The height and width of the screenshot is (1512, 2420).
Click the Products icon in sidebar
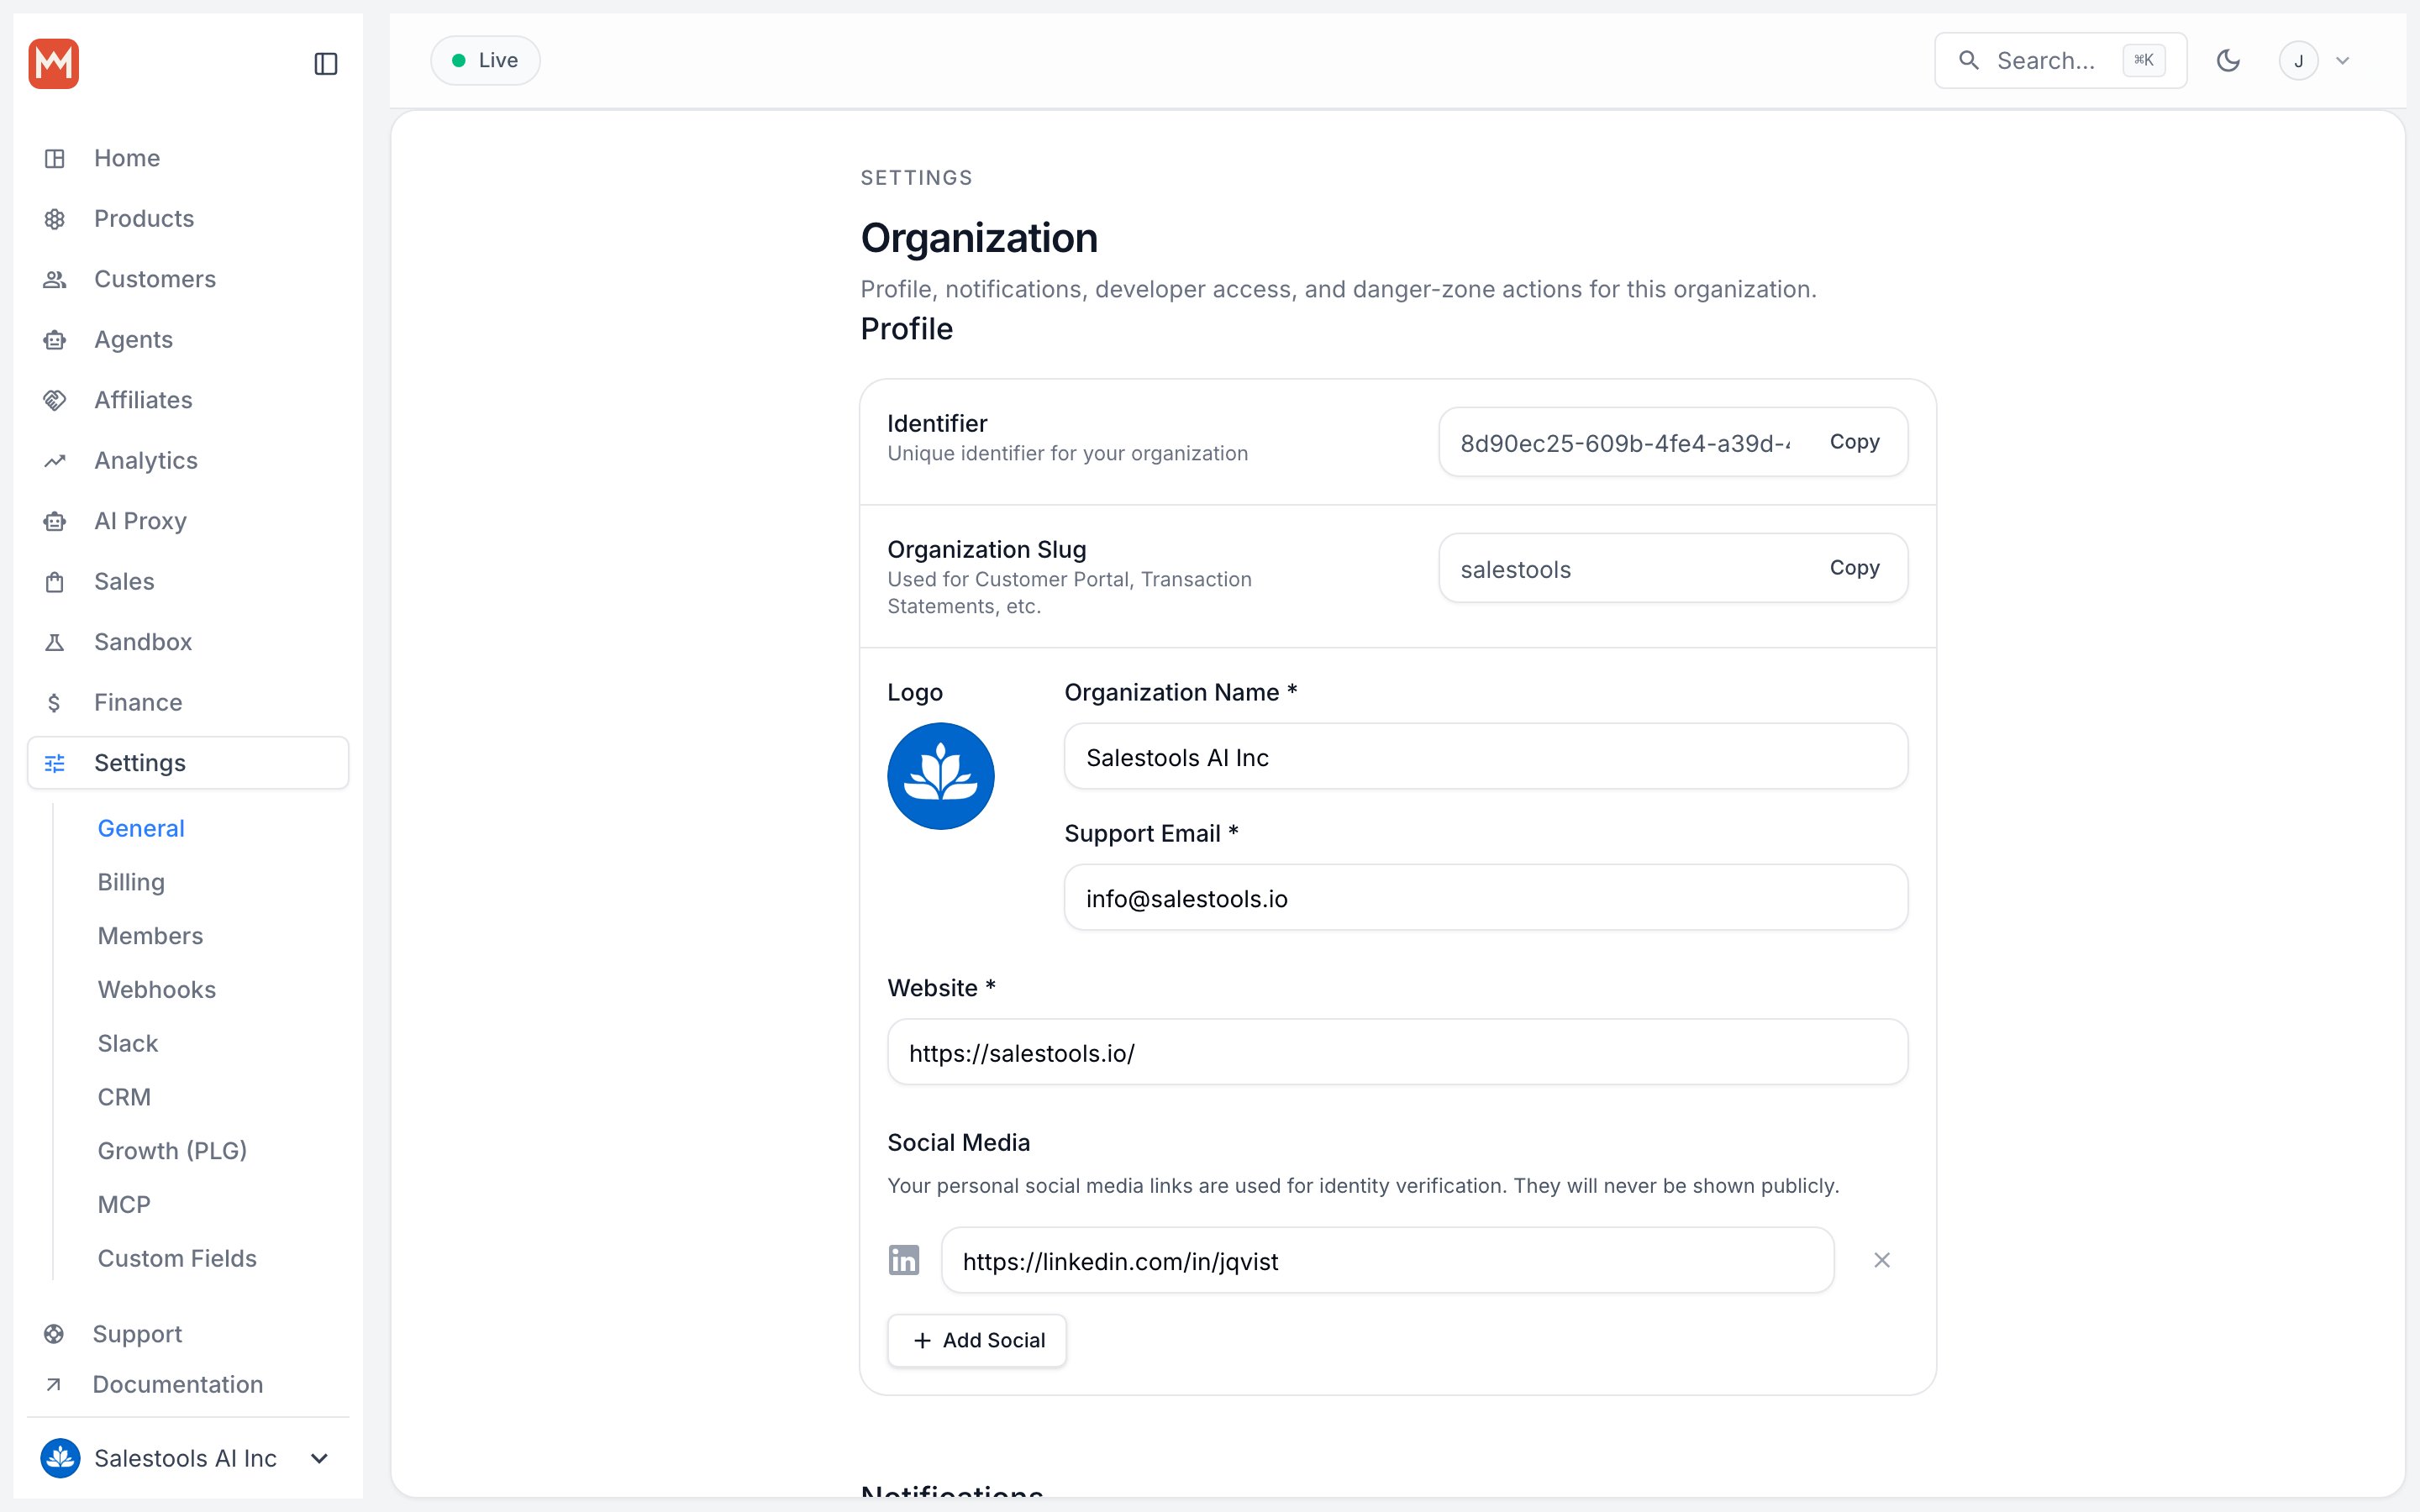pos(55,219)
